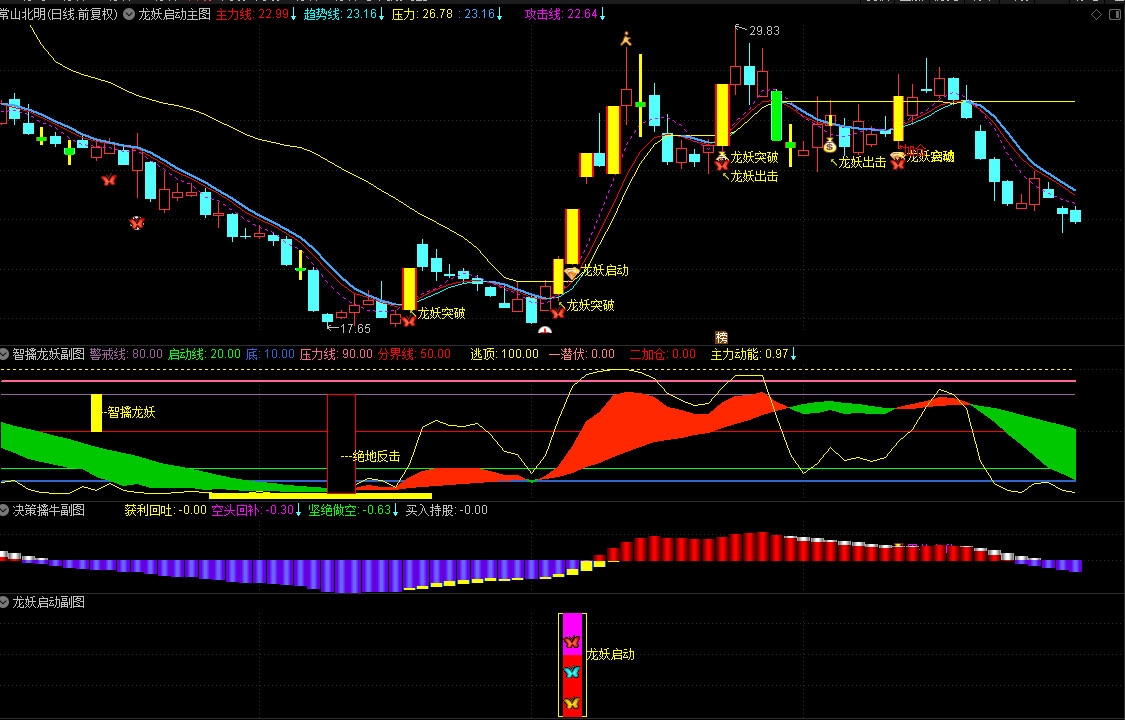Click the orange butterfly at bottom of 龙妖启动副图 bar
The image size is (1125, 720).
(x=572, y=703)
